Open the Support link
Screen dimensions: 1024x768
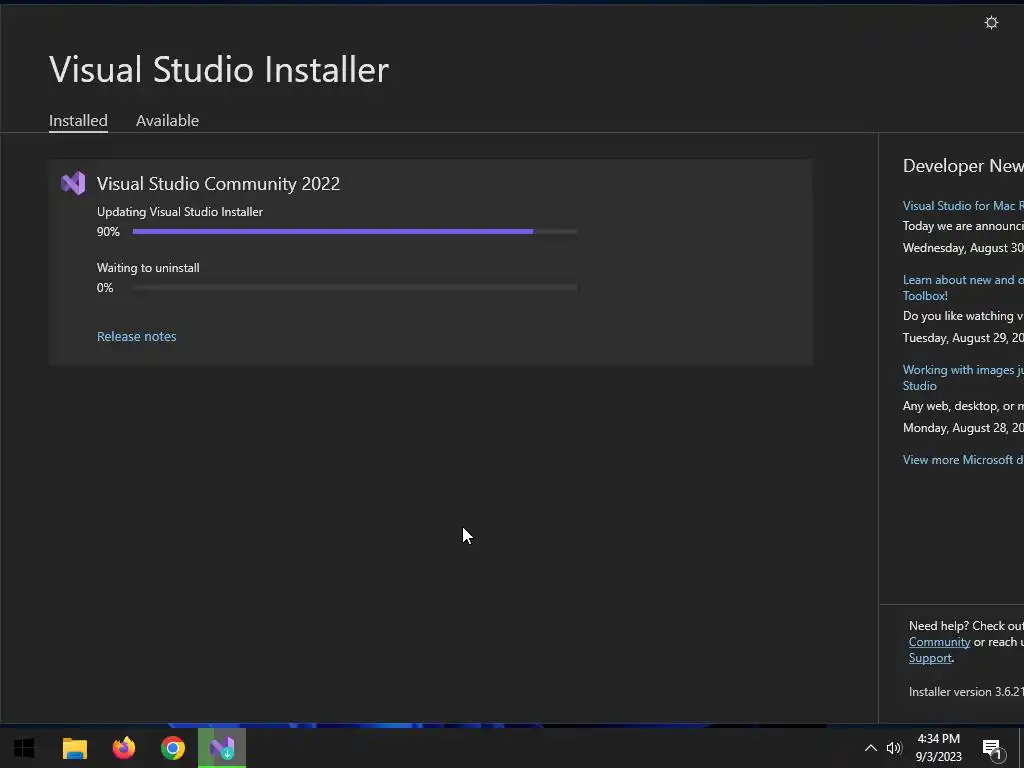click(930, 658)
